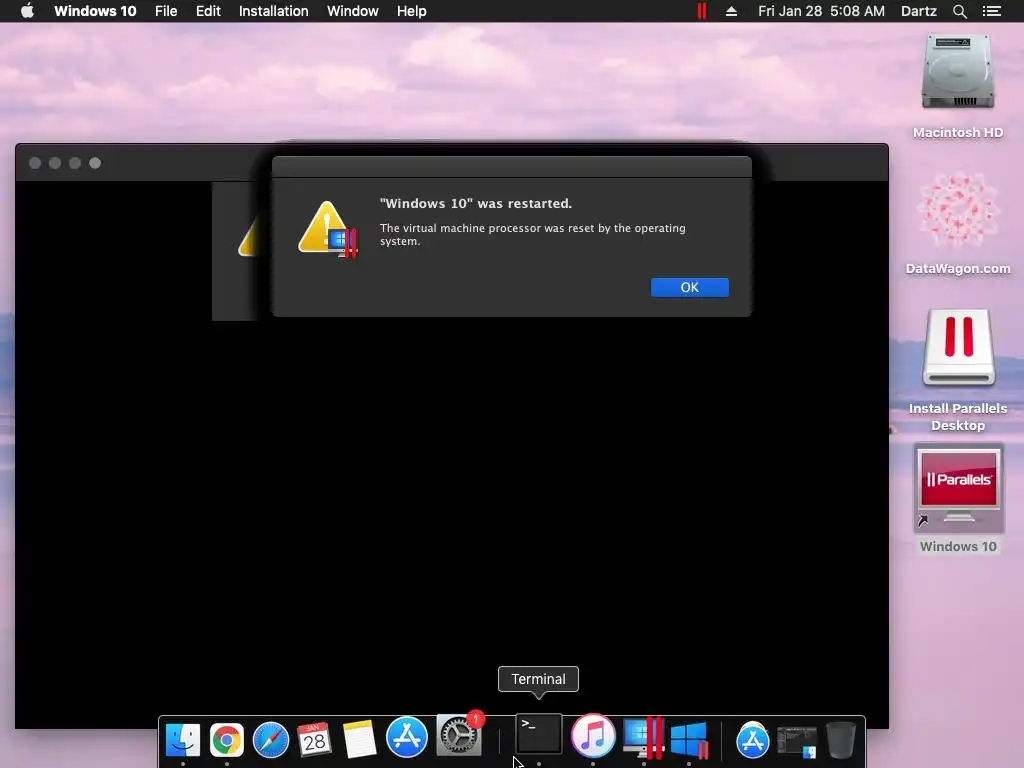
Task: Open Trash from the Dock
Action: pyautogui.click(x=840, y=739)
